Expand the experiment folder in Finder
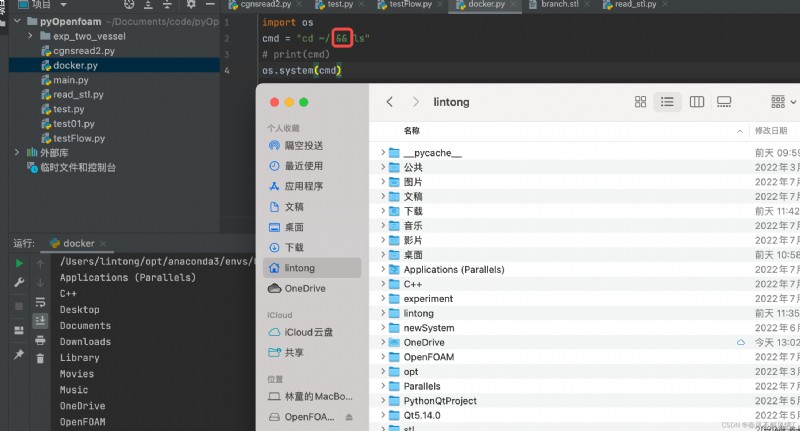The image size is (800, 431). 383,298
